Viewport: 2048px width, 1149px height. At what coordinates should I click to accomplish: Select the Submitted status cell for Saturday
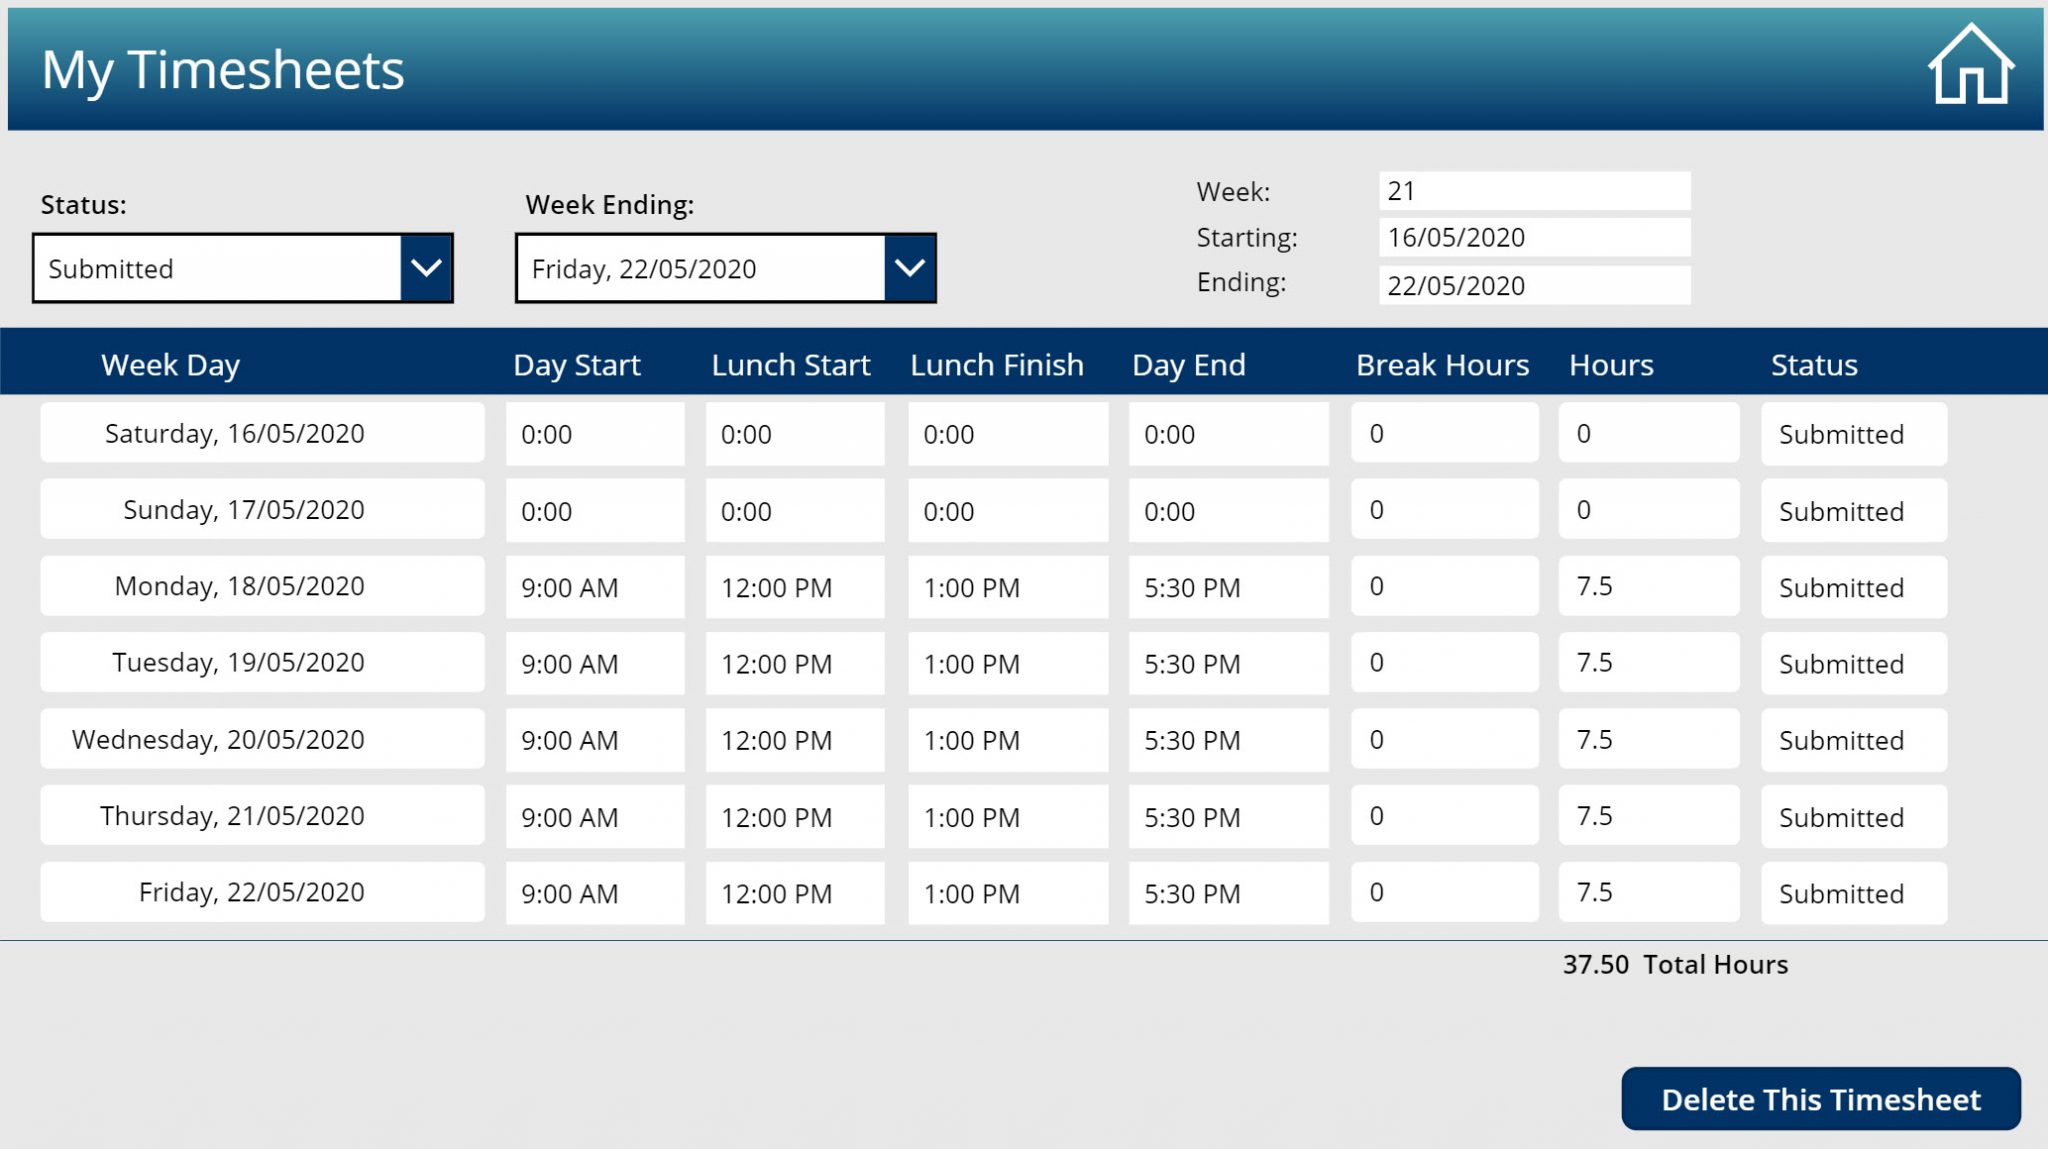1853,434
